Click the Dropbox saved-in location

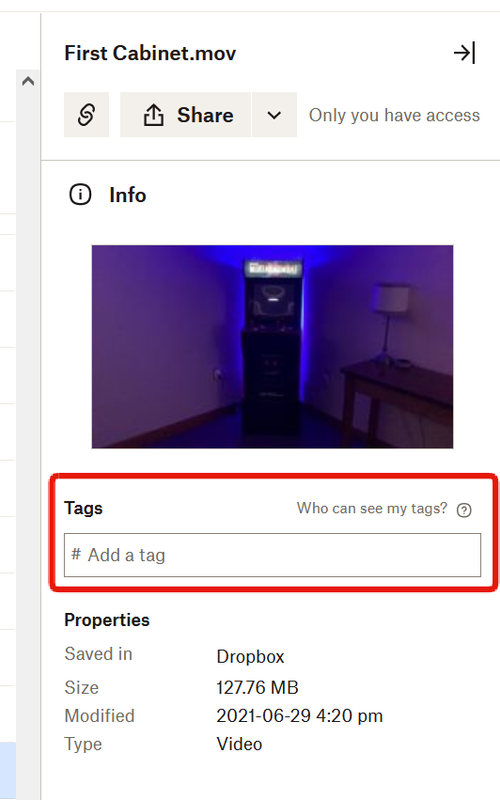point(250,657)
